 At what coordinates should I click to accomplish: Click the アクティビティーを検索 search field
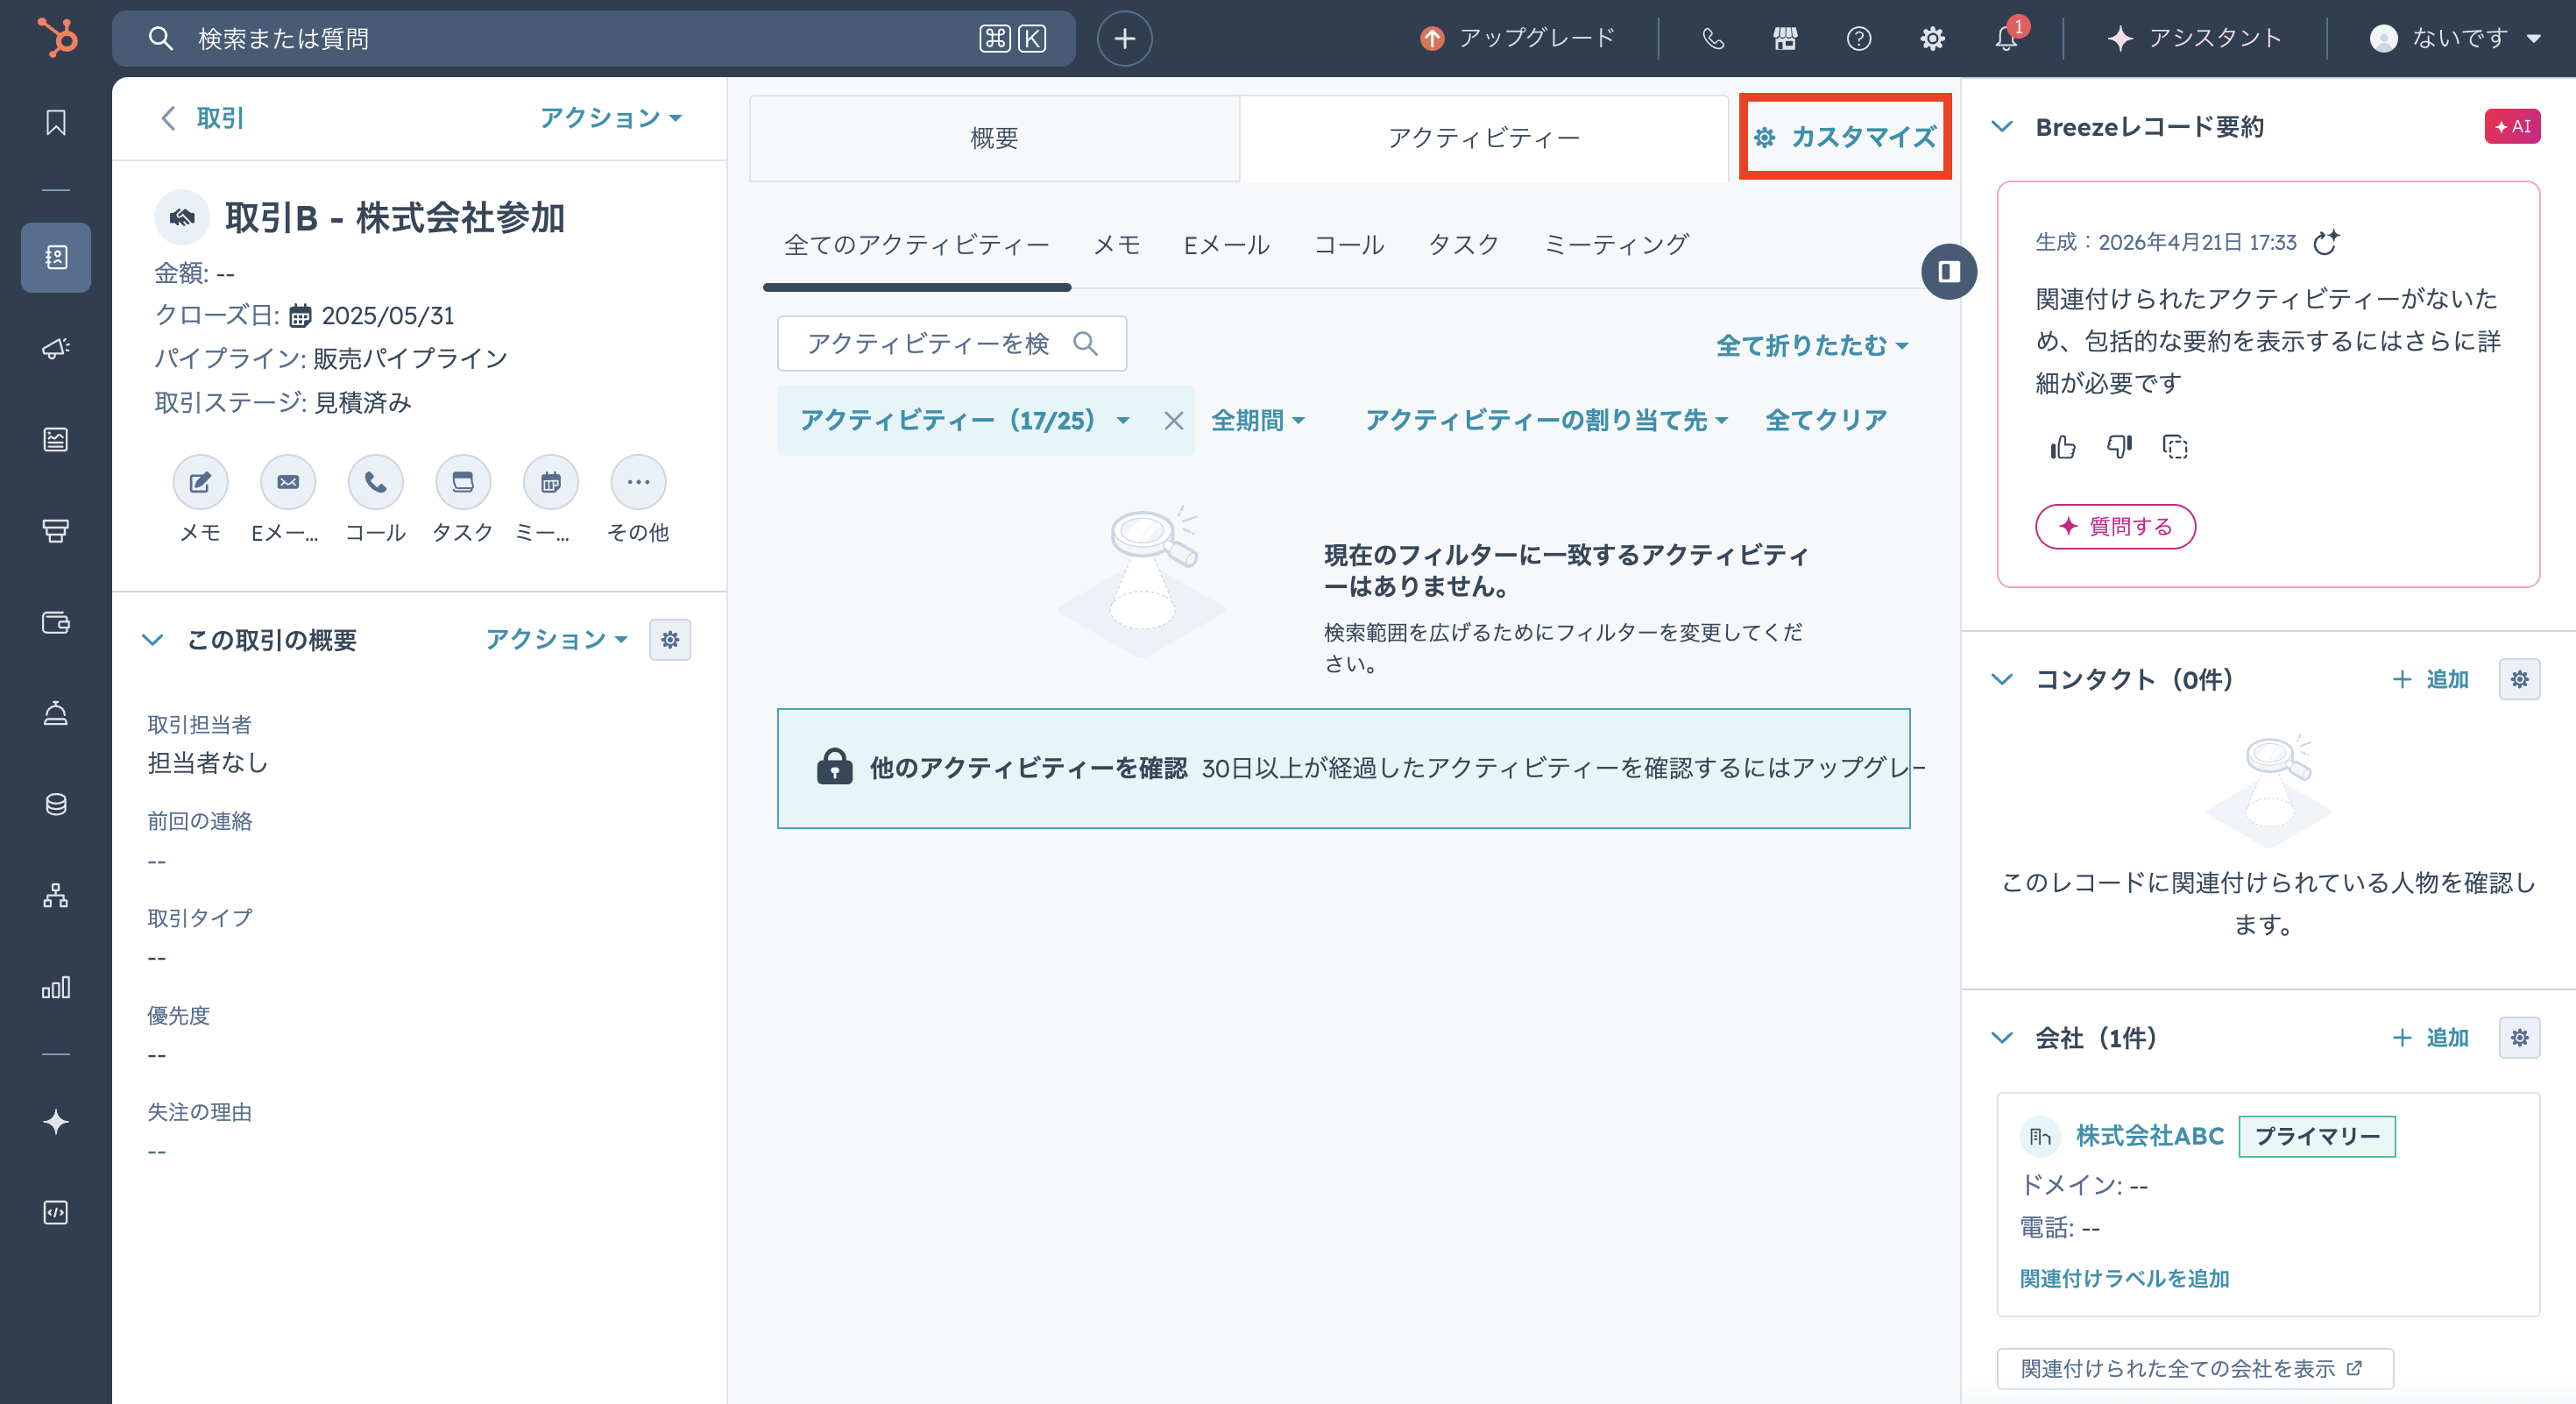(x=929, y=344)
